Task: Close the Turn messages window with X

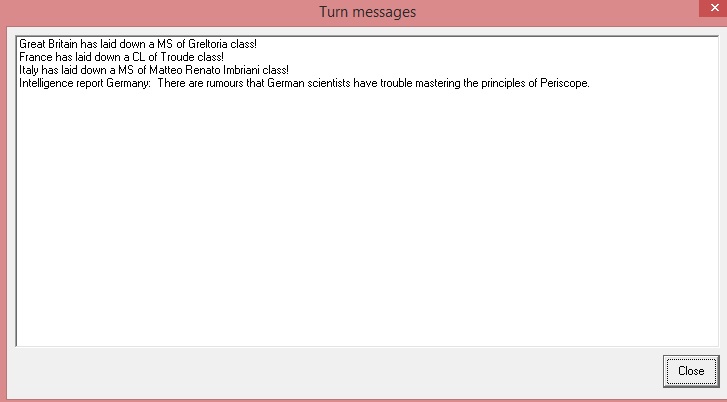Action: (x=714, y=8)
